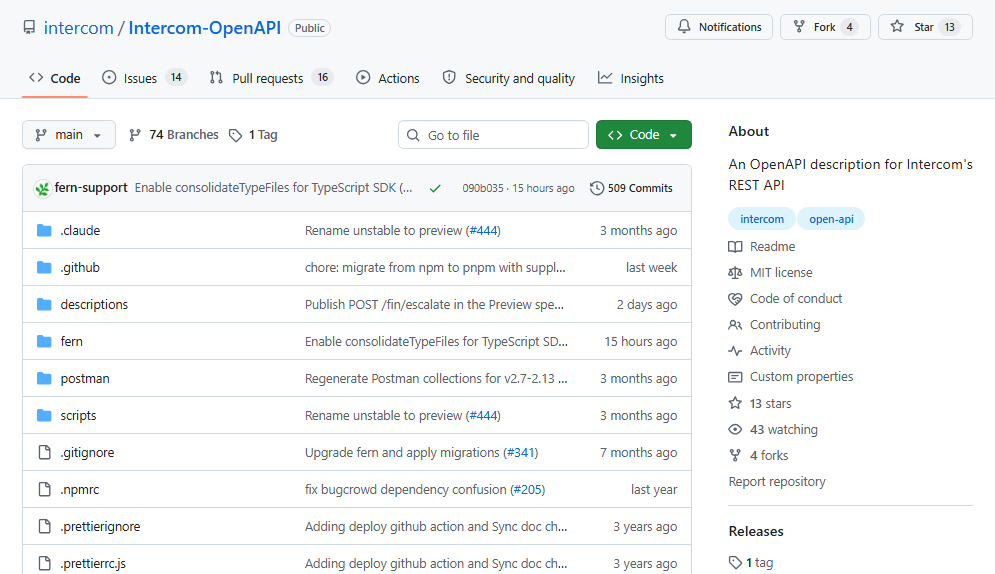The image size is (995, 574).
Task: Open commit message Regenerate Postman collections
Action: pyautogui.click(x=436, y=379)
